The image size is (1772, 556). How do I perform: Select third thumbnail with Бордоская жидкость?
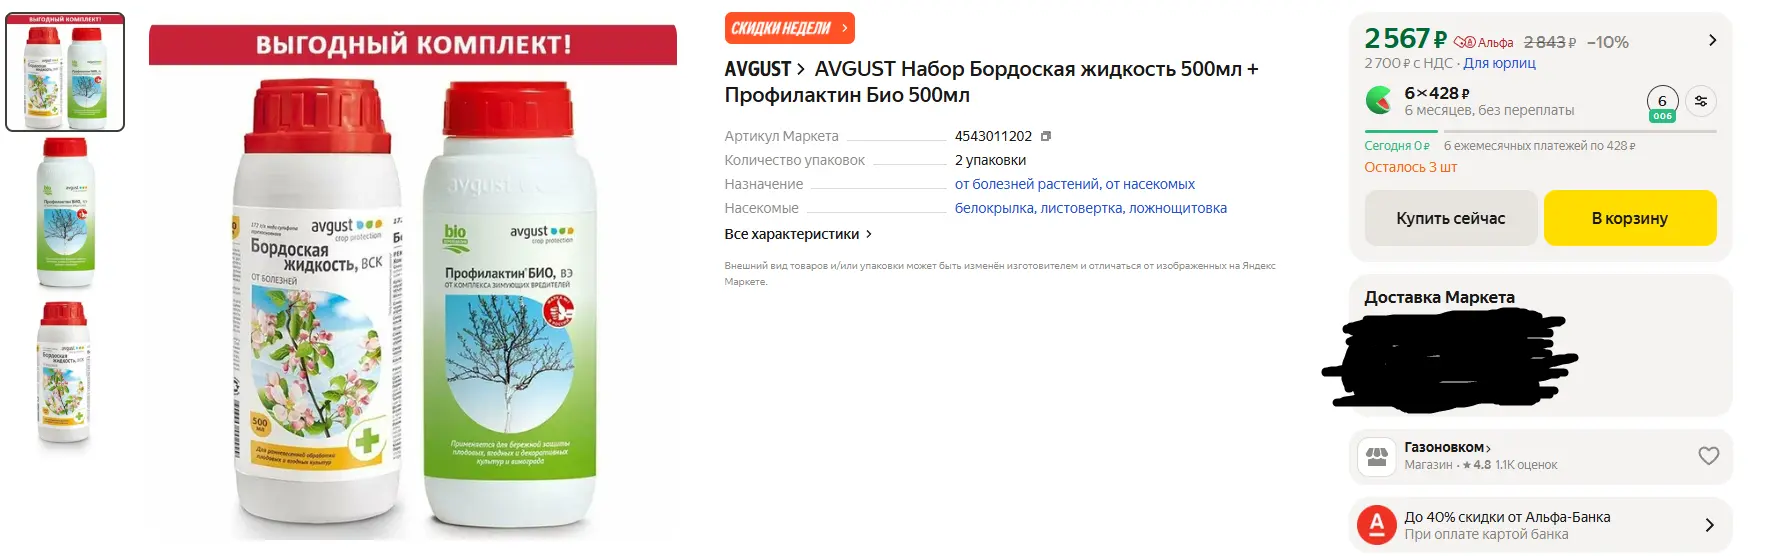coord(65,373)
